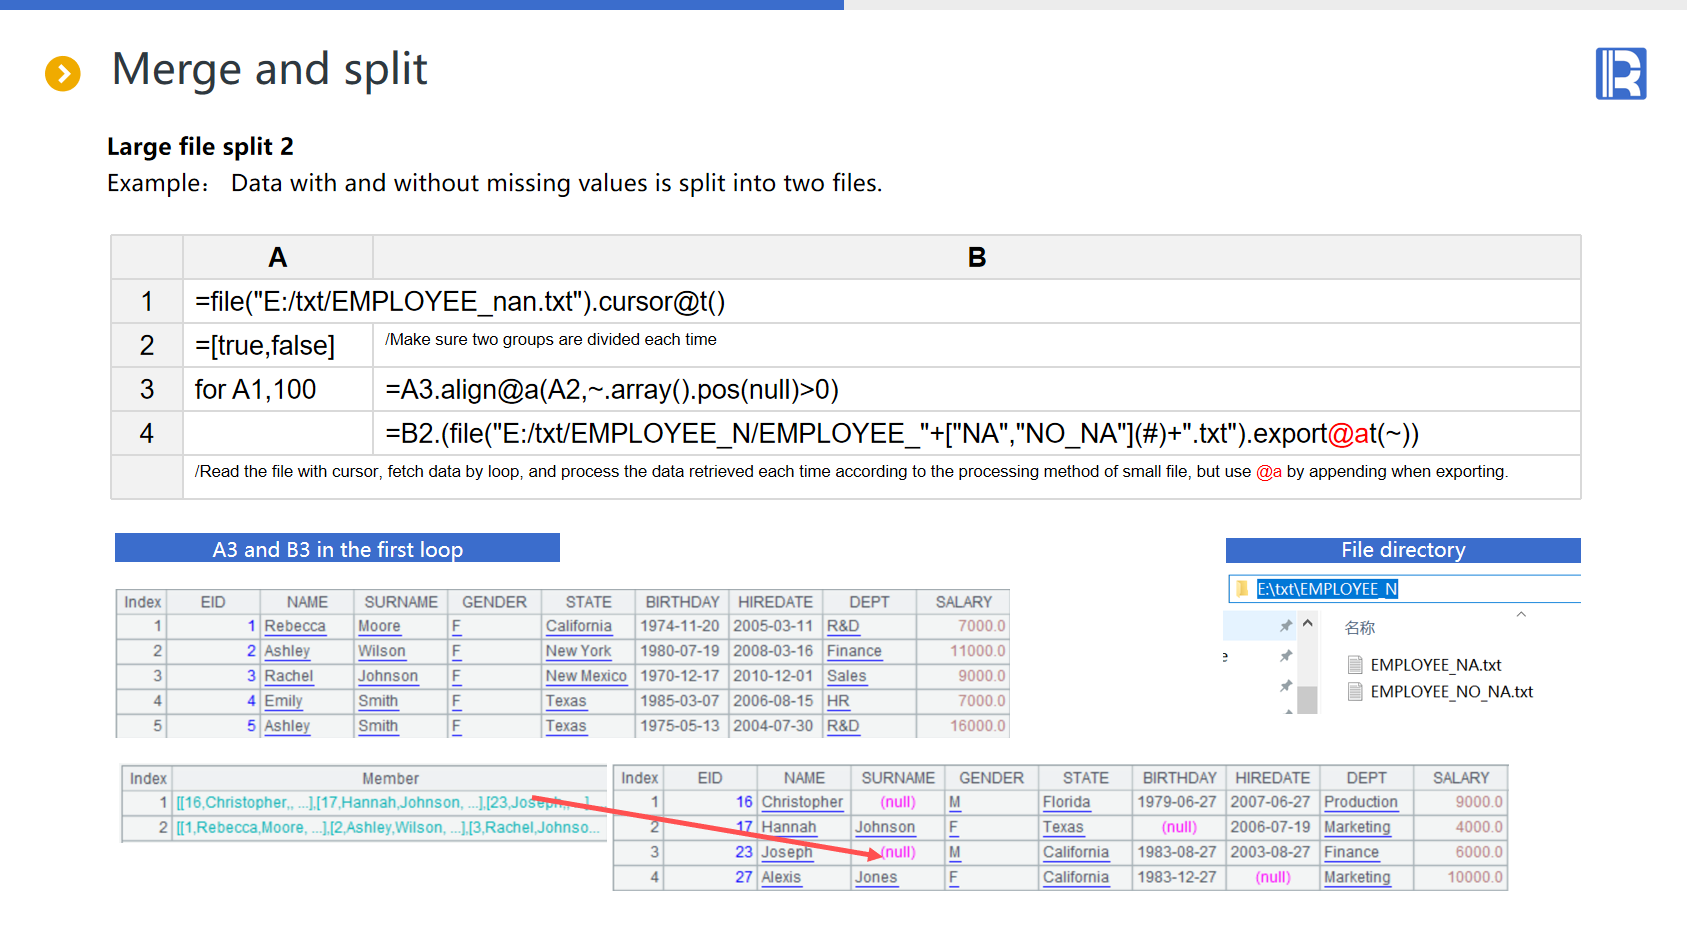Click the Christopher name link
The image size is (1687, 949).
(802, 802)
